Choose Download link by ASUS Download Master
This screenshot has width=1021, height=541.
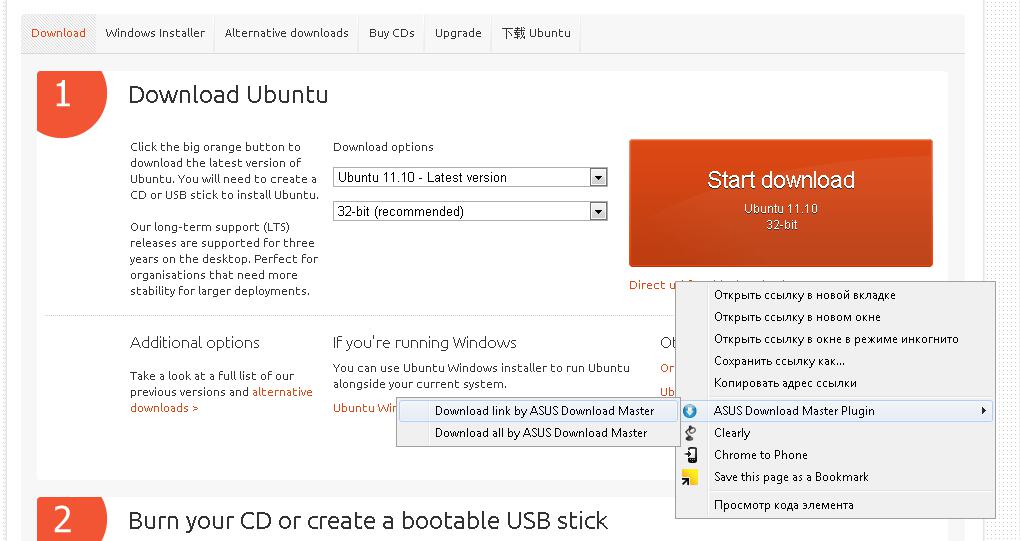click(x=538, y=411)
